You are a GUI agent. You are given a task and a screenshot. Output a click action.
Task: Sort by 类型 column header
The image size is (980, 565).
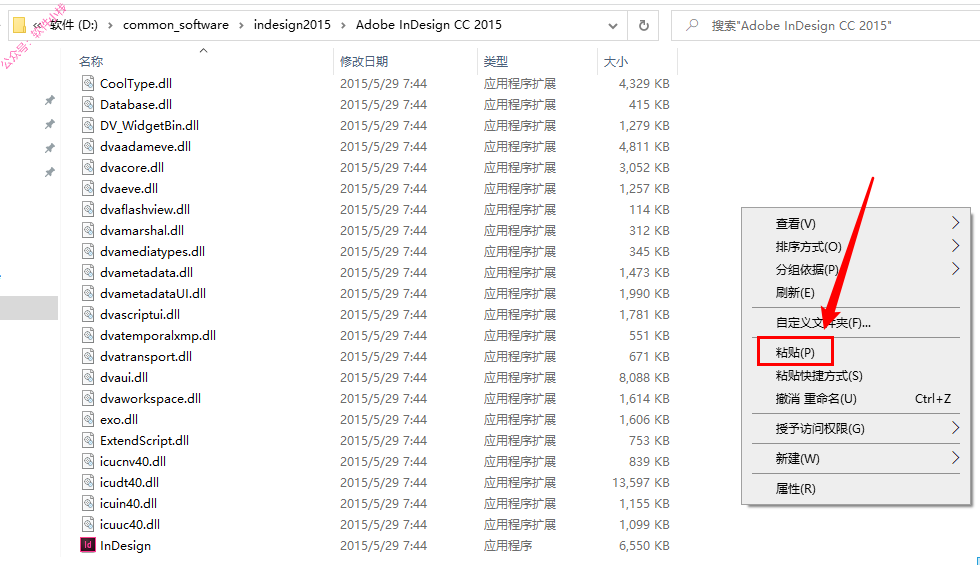tap(496, 61)
